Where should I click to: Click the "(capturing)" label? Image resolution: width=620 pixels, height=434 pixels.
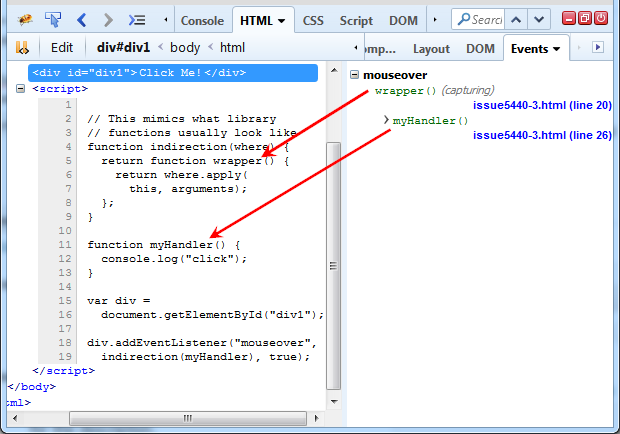tap(468, 91)
